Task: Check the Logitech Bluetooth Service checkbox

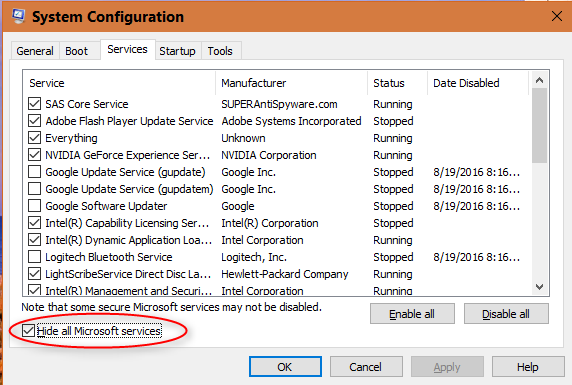Action: coord(34,257)
